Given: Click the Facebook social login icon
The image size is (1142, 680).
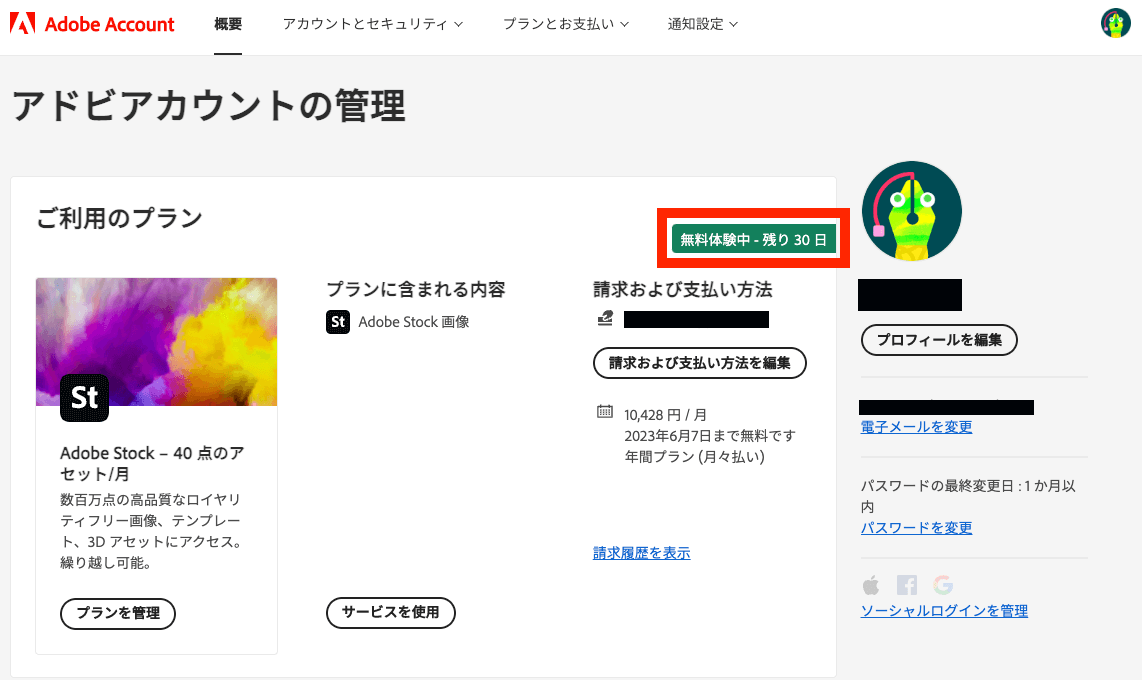Looking at the screenshot, I should pos(907,585).
